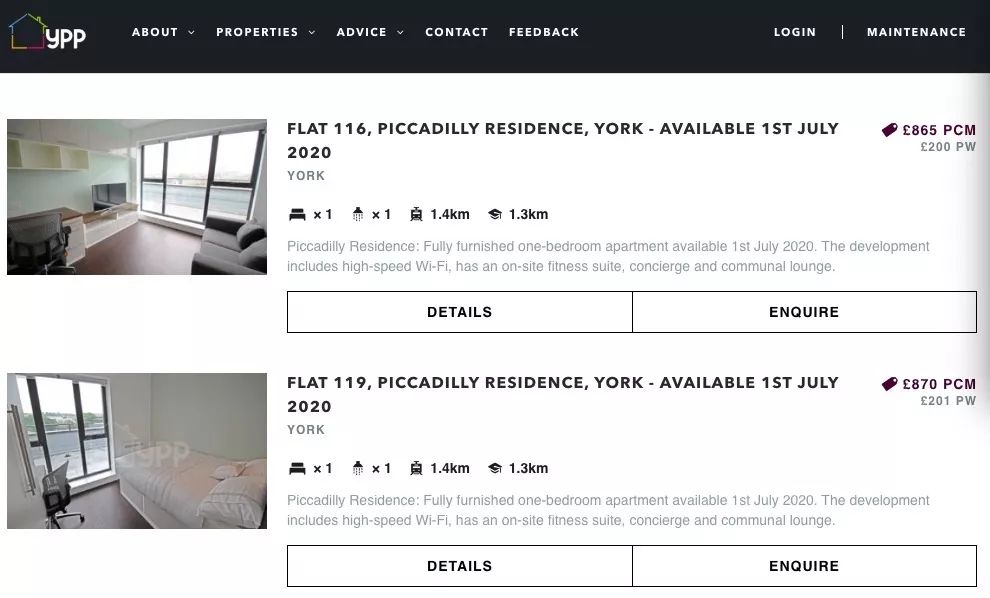This screenshot has height=598, width=990.
Task: Click the YPP house logo
Action: coord(47,33)
